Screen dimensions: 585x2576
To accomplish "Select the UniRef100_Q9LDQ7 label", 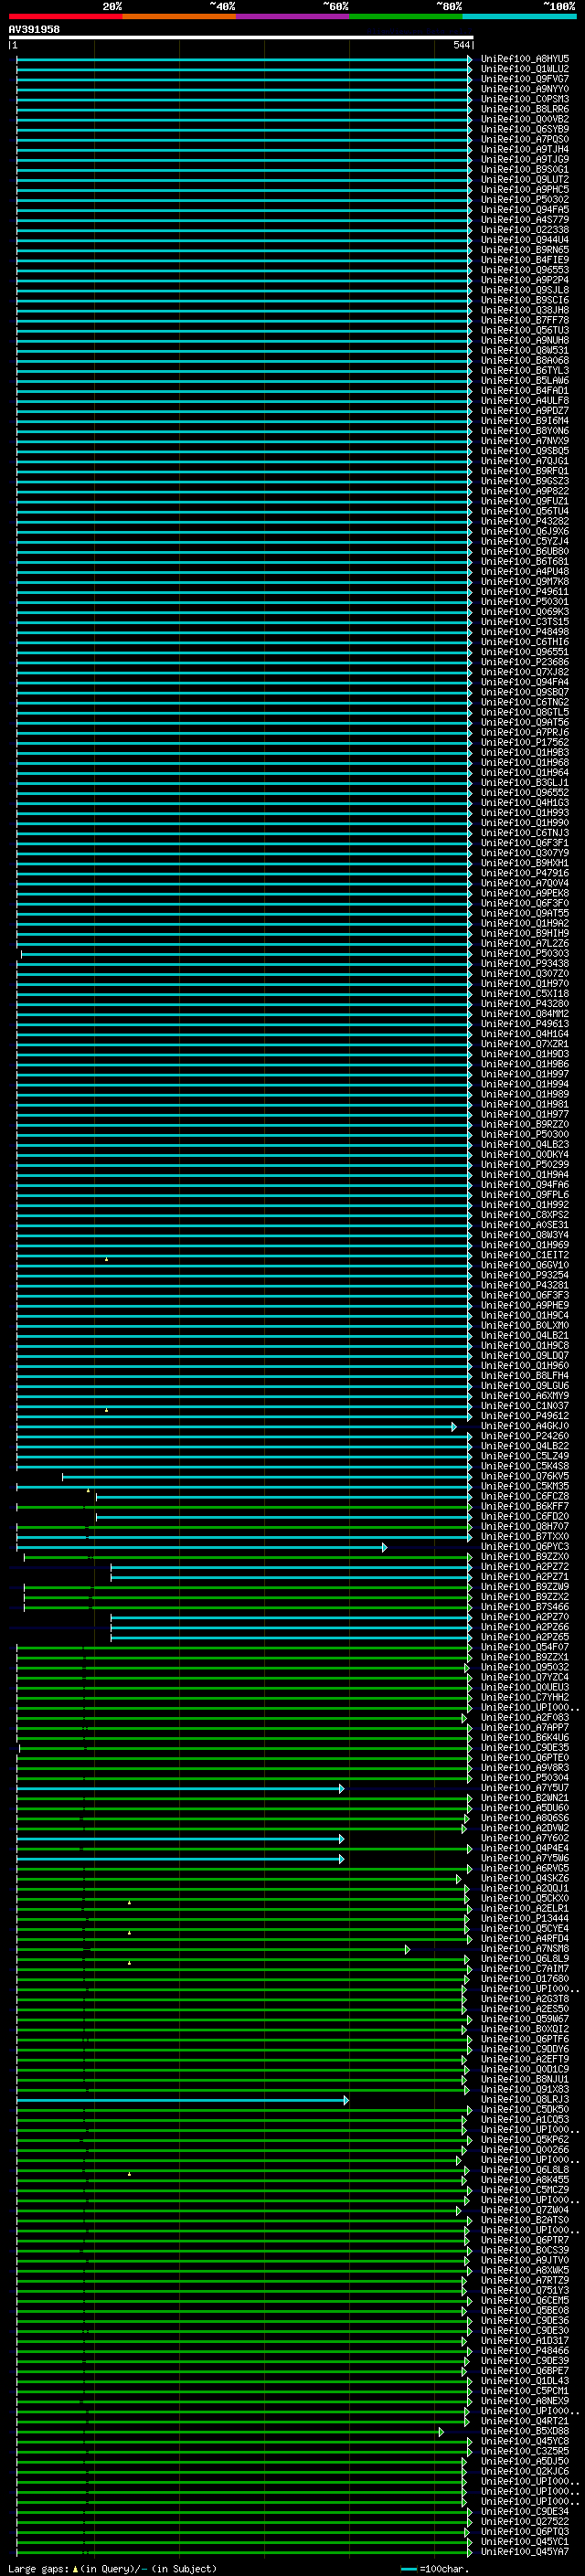I will (x=524, y=1356).
